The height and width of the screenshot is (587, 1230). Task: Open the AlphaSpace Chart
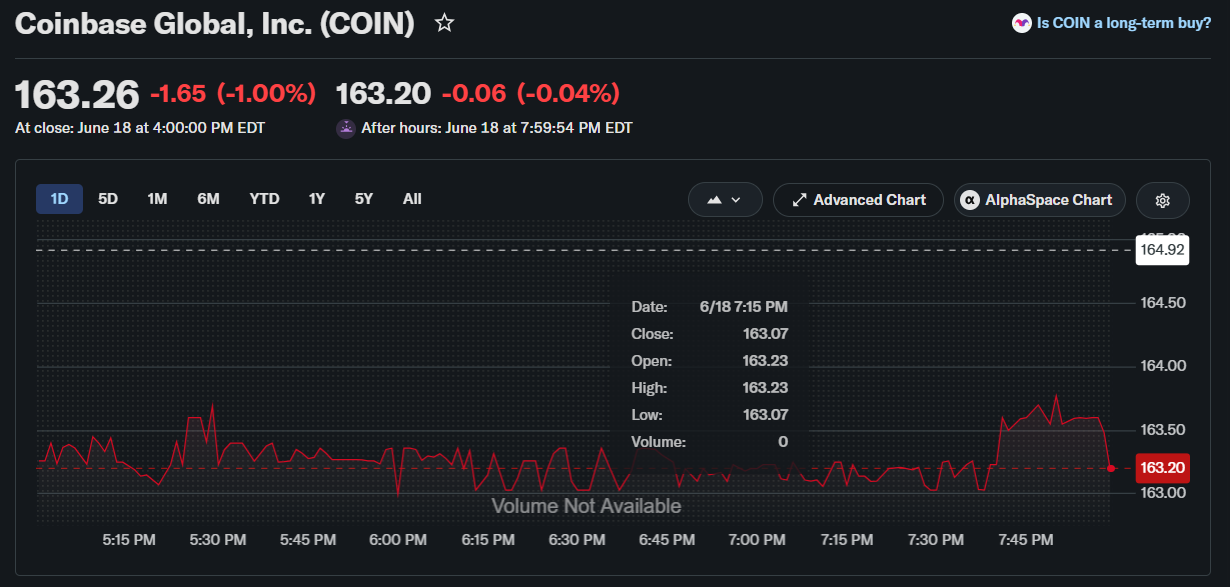point(1040,200)
